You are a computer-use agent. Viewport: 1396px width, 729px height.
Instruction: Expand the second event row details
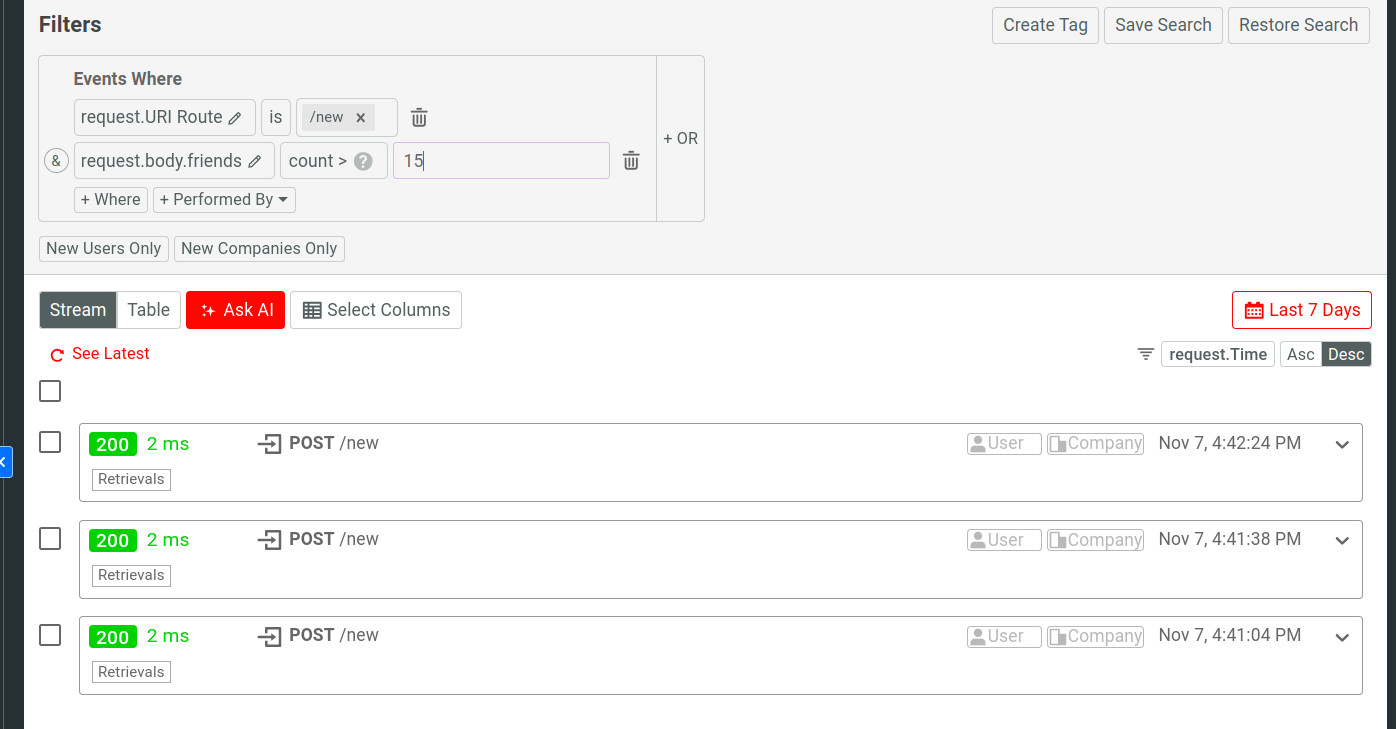[x=1342, y=540]
